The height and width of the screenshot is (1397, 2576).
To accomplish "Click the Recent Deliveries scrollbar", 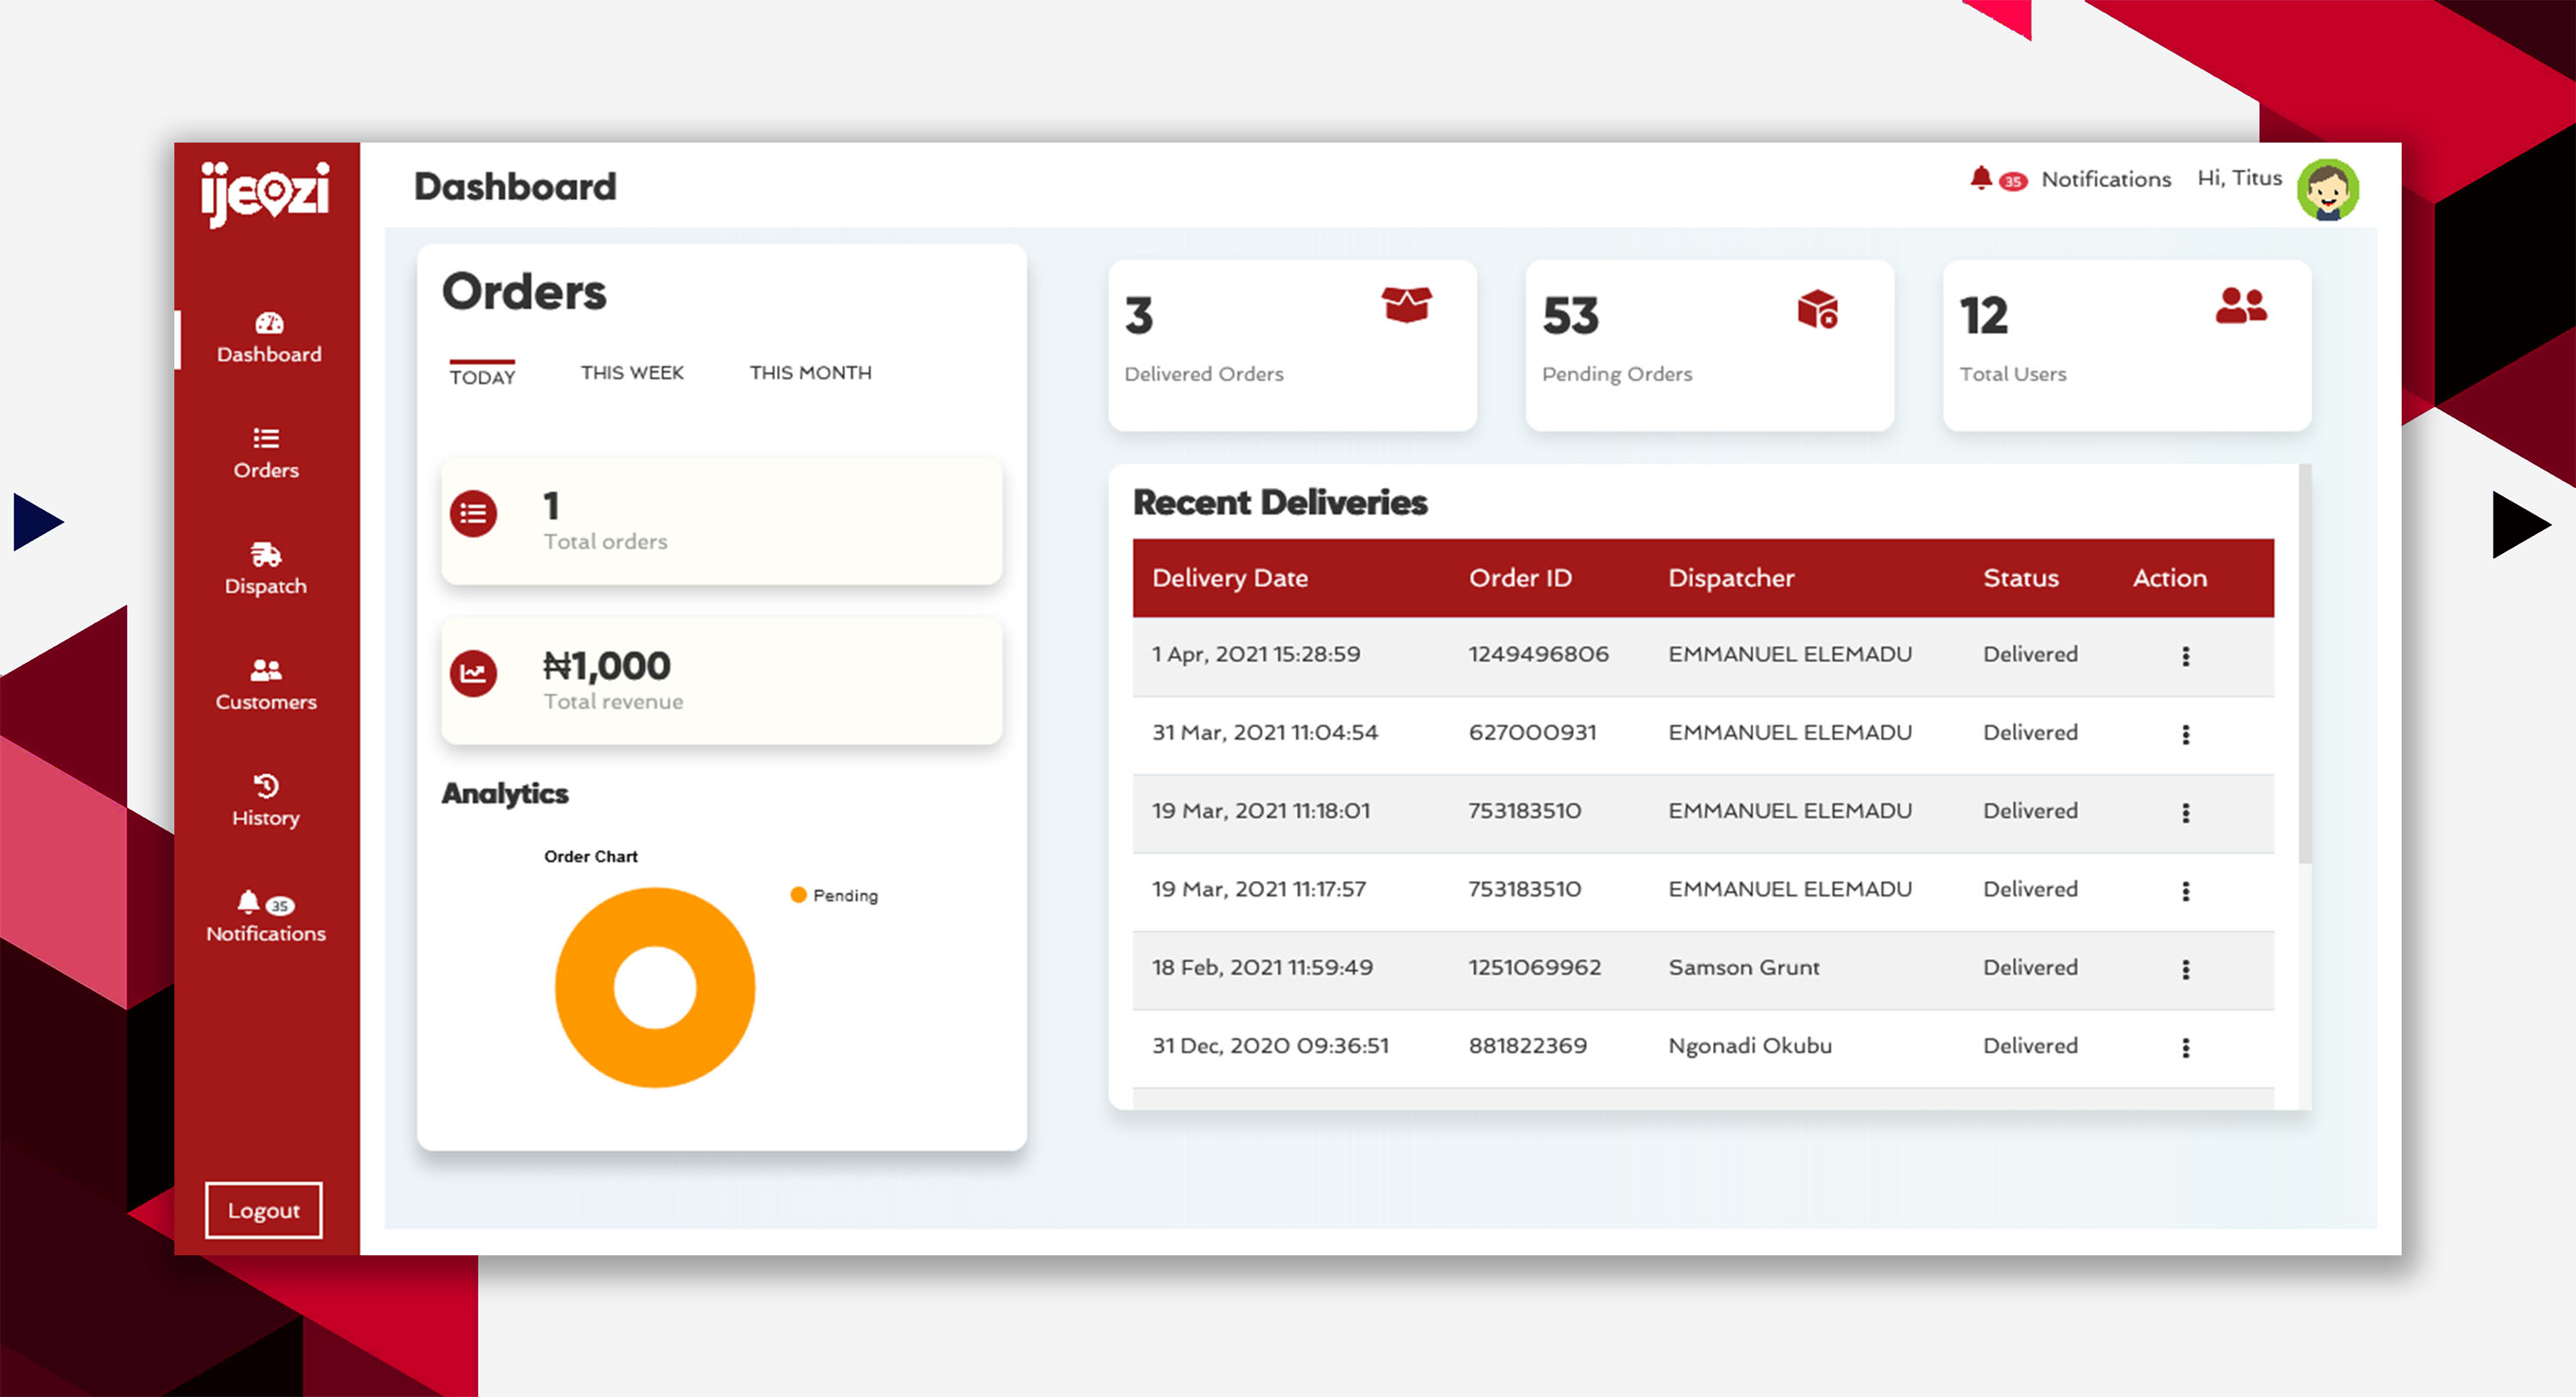I will (2305, 663).
